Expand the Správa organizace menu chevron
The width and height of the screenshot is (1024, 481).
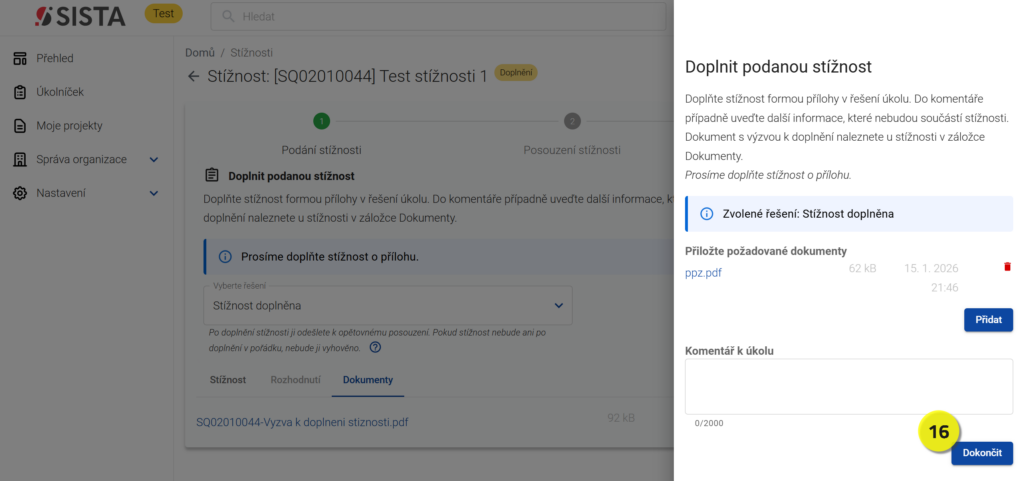154,160
